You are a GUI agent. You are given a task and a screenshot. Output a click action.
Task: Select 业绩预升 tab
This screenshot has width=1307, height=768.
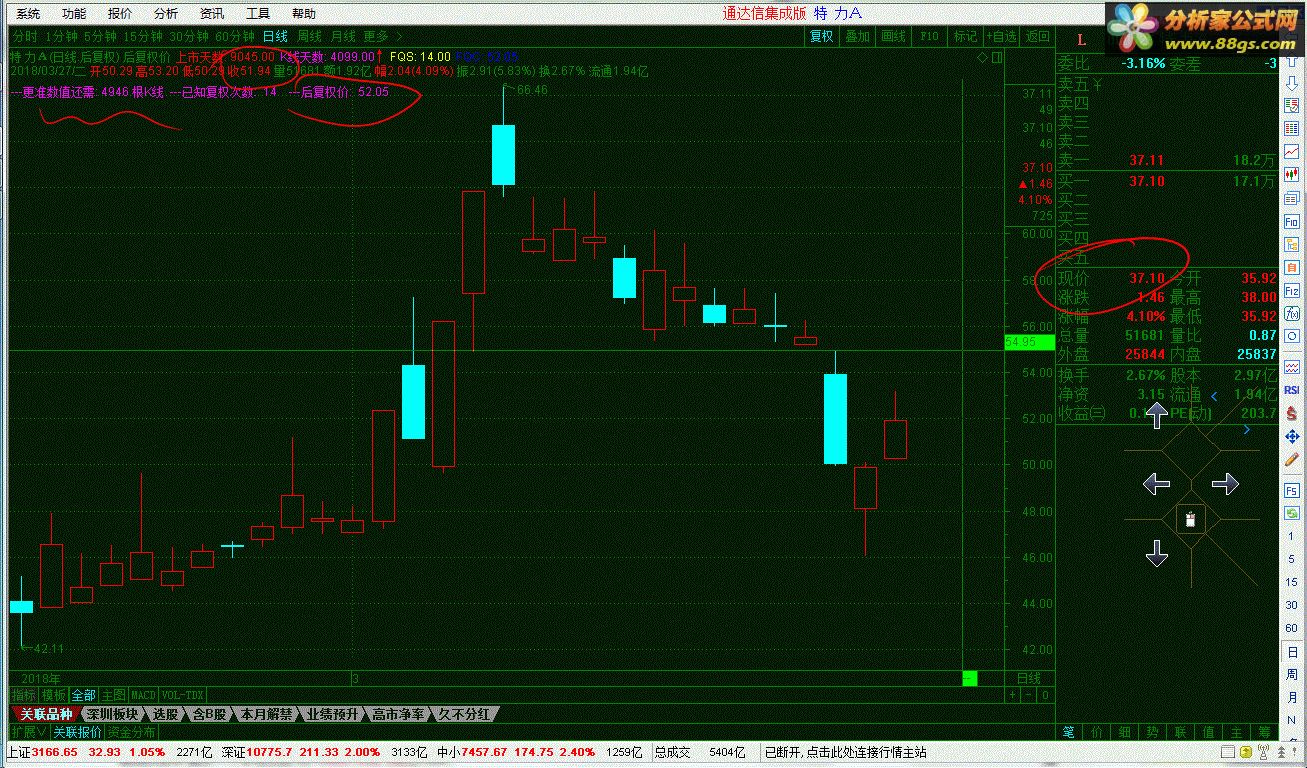tap(333, 714)
